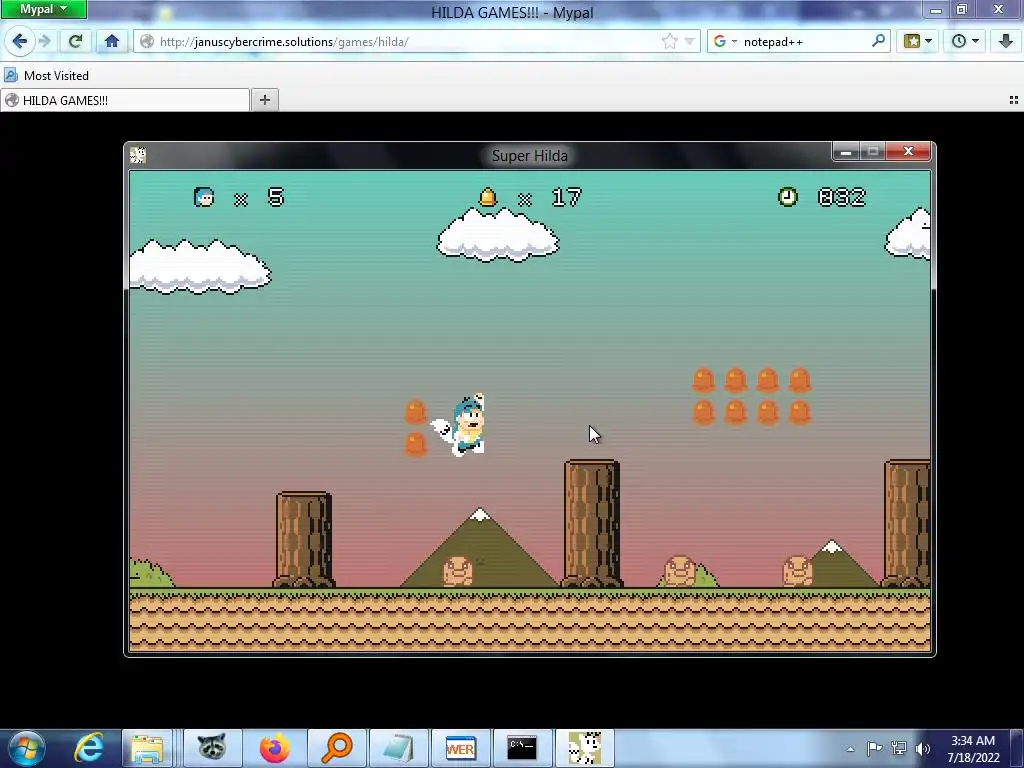Click the Woodman enemy on the mountain
Viewport: 1024px width, 768px height.
(458, 571)
